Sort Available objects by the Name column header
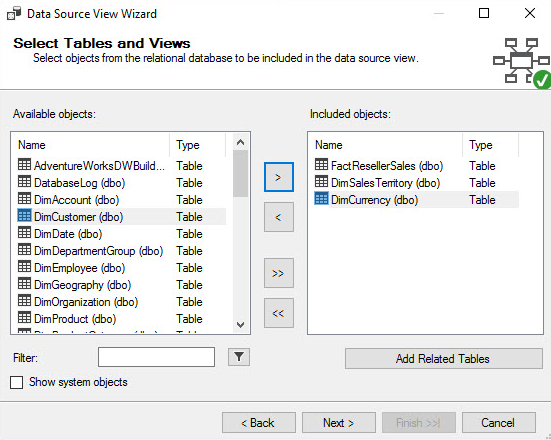The image size is (551, 440). [91, 145]
